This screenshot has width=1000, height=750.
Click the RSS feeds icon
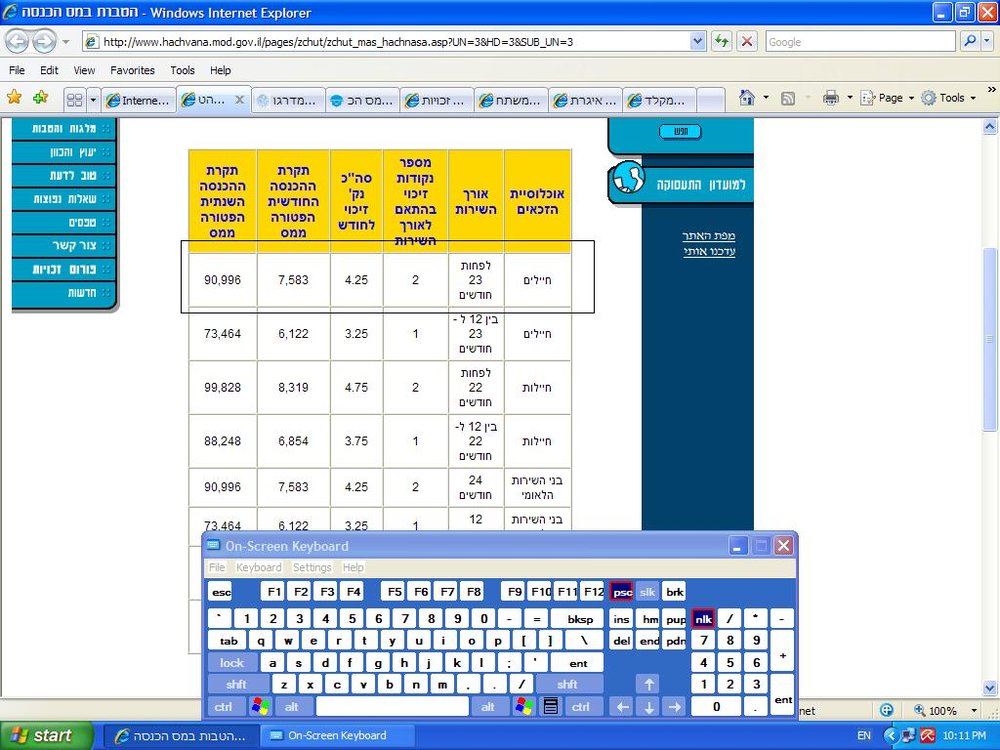[x=788, y=98]
